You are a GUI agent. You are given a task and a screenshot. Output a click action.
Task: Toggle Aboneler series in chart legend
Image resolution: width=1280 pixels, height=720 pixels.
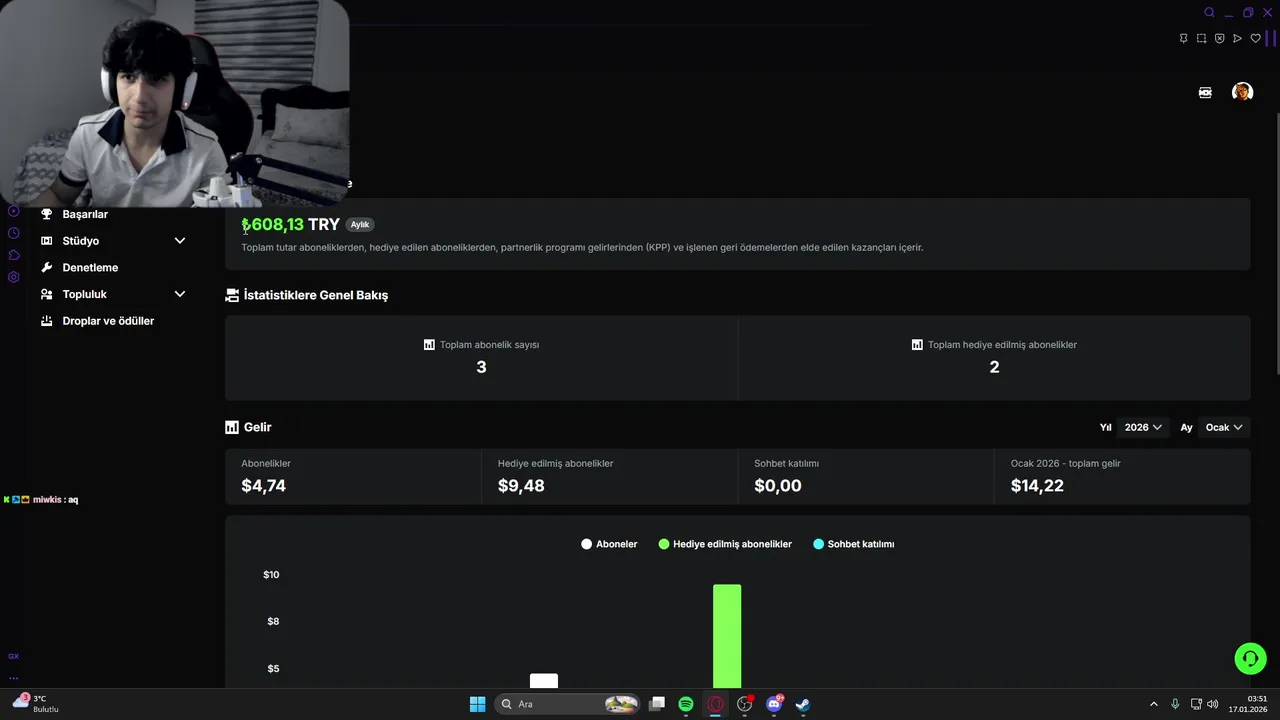609,544
